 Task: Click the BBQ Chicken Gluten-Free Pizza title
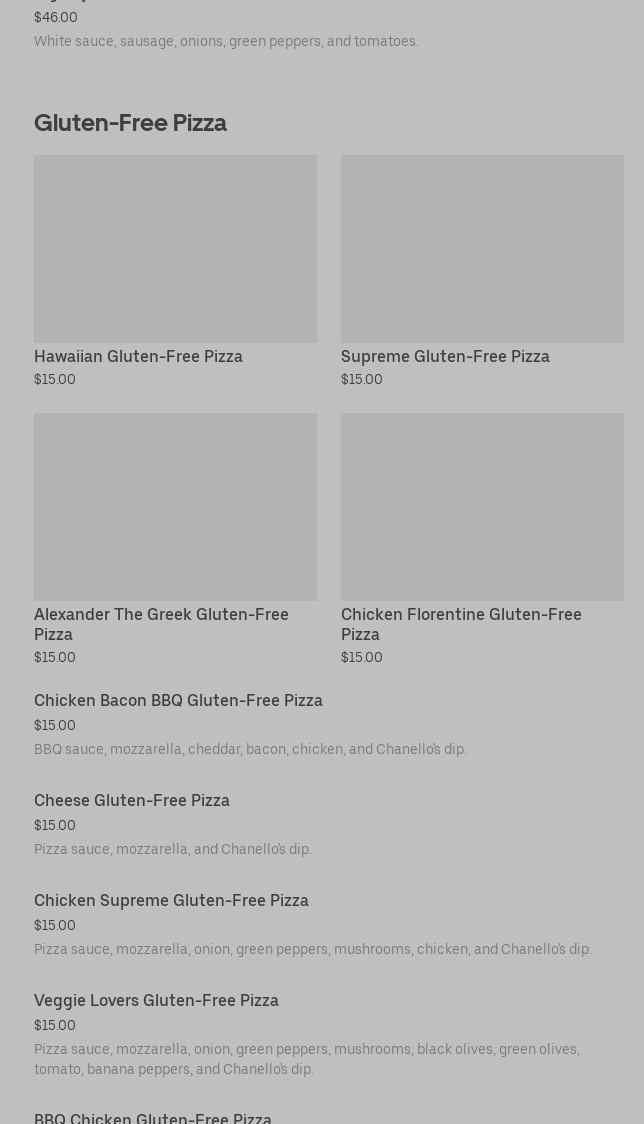[153, 1117]
